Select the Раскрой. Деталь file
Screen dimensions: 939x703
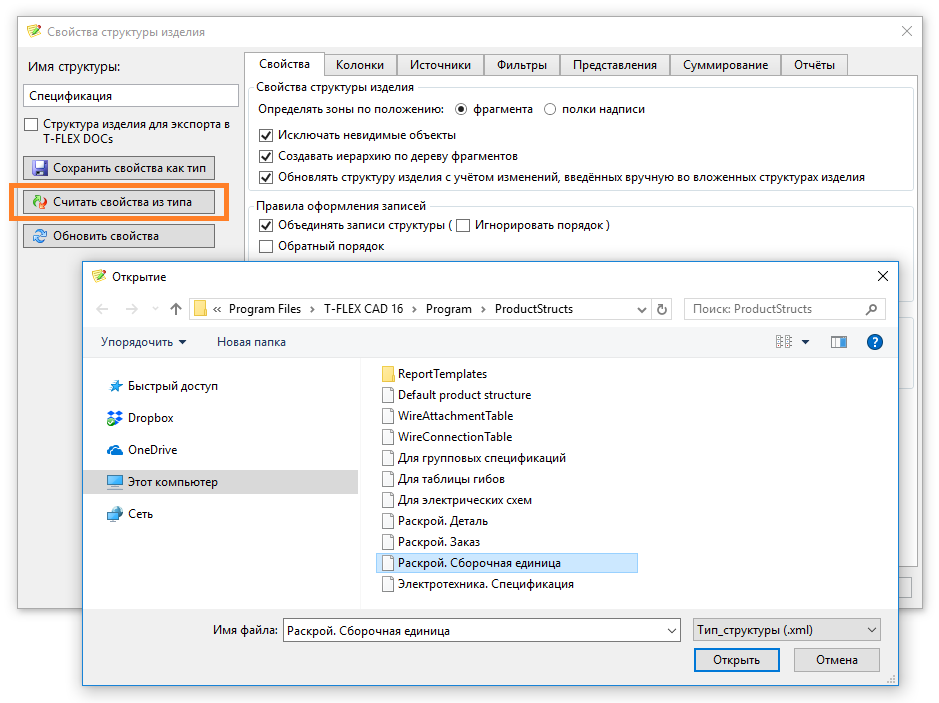pyautogui.click(x=442, y=521)
